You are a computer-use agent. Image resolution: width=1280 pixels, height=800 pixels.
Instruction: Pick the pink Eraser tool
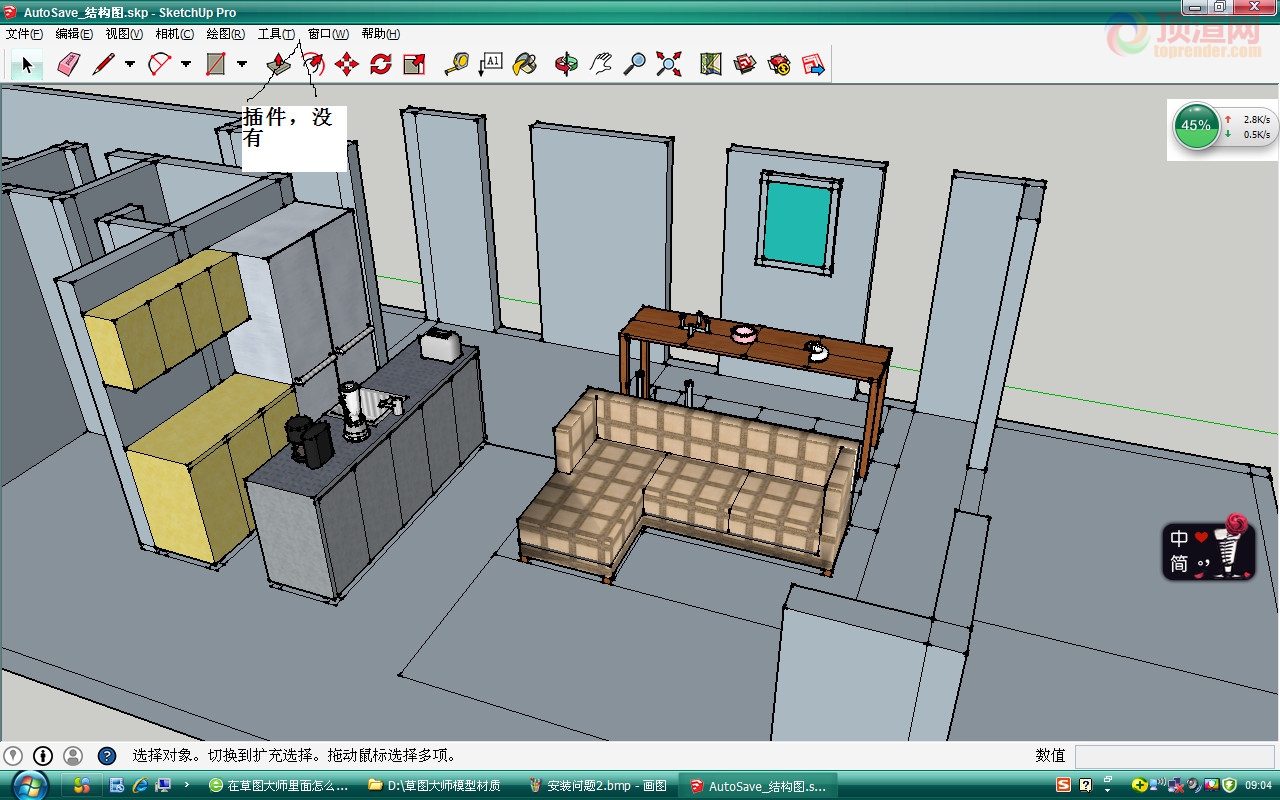(x=68, y=65)
